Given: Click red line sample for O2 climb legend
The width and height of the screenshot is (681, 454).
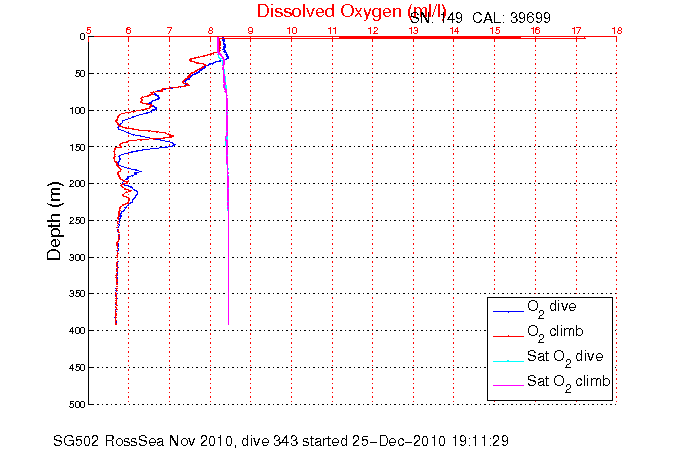Looking at the screenshot, I should coord(508,336).
